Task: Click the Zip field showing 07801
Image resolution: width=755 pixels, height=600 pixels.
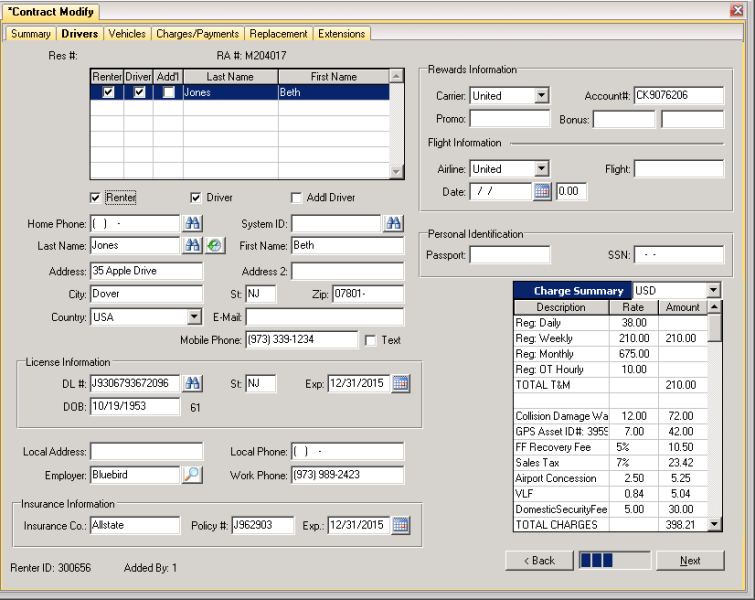Action: click(x=368, y=294)
